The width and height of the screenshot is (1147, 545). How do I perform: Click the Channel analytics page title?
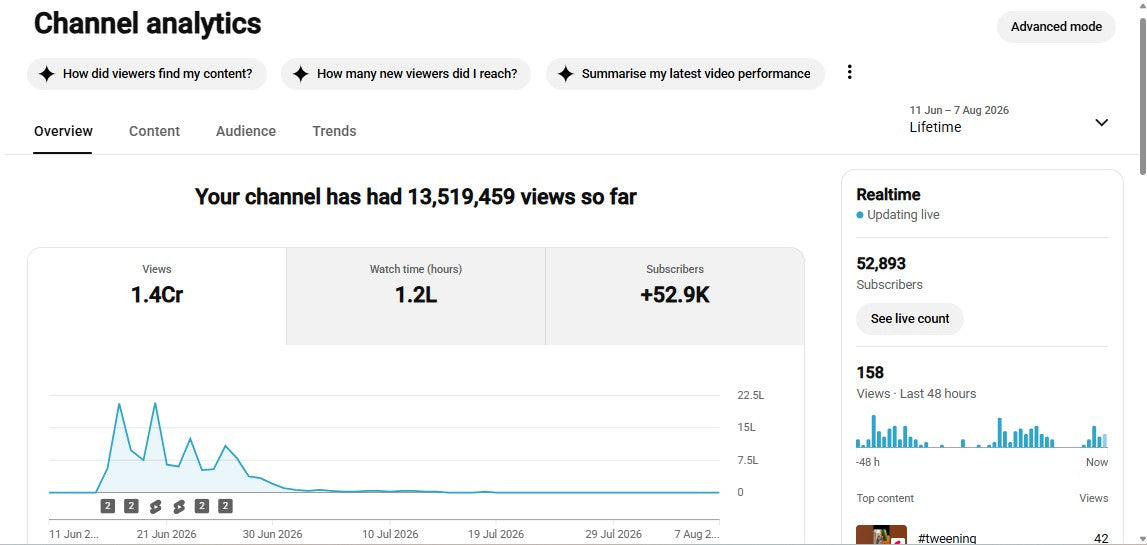(x=147, y=24)
